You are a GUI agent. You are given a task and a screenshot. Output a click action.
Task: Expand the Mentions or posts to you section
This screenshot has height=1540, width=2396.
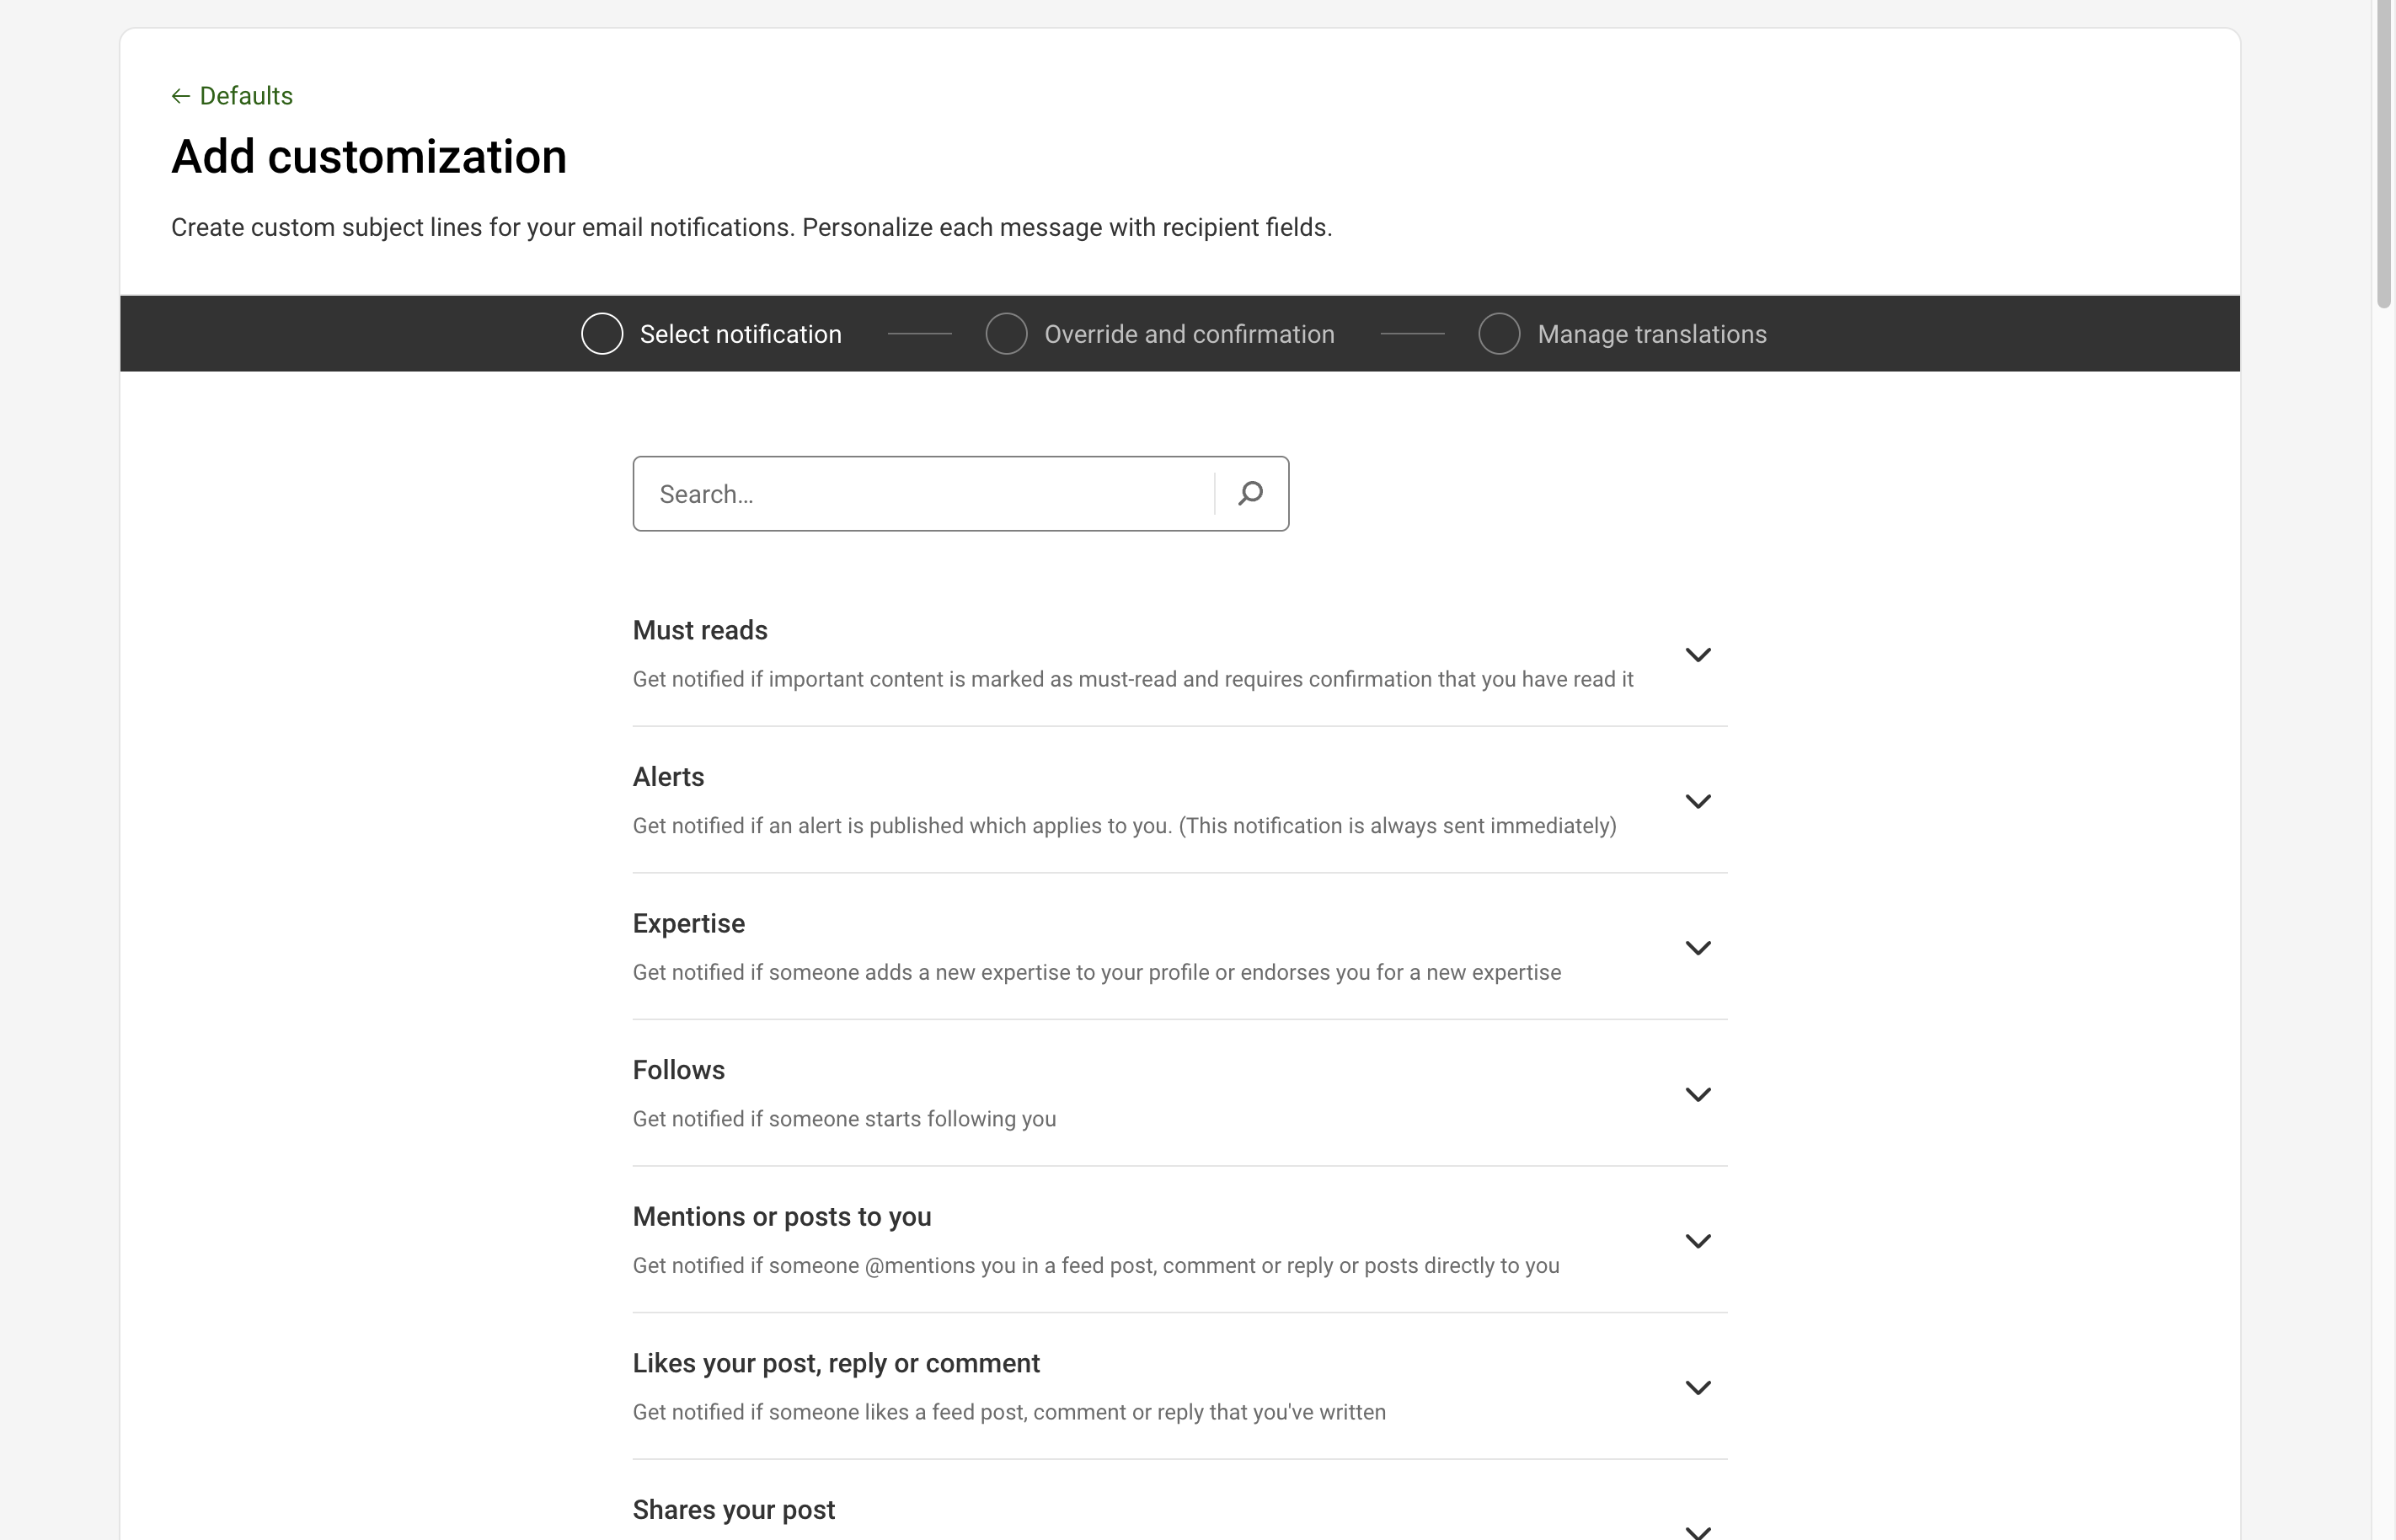(x=1697, y=1240)
